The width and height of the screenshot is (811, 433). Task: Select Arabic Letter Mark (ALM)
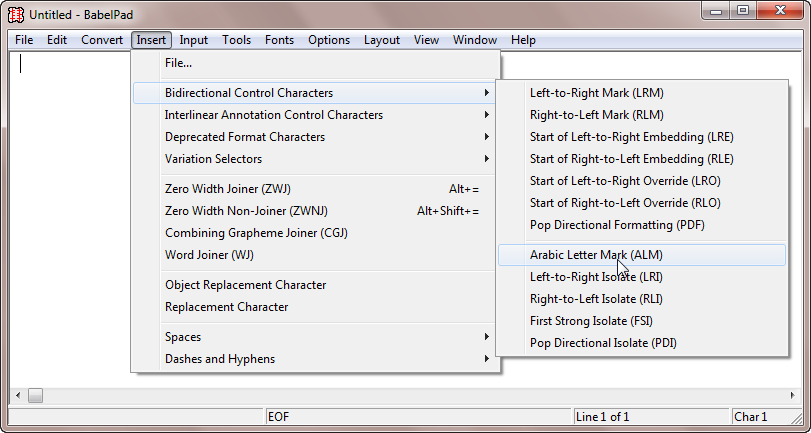[x=641, y=255]
